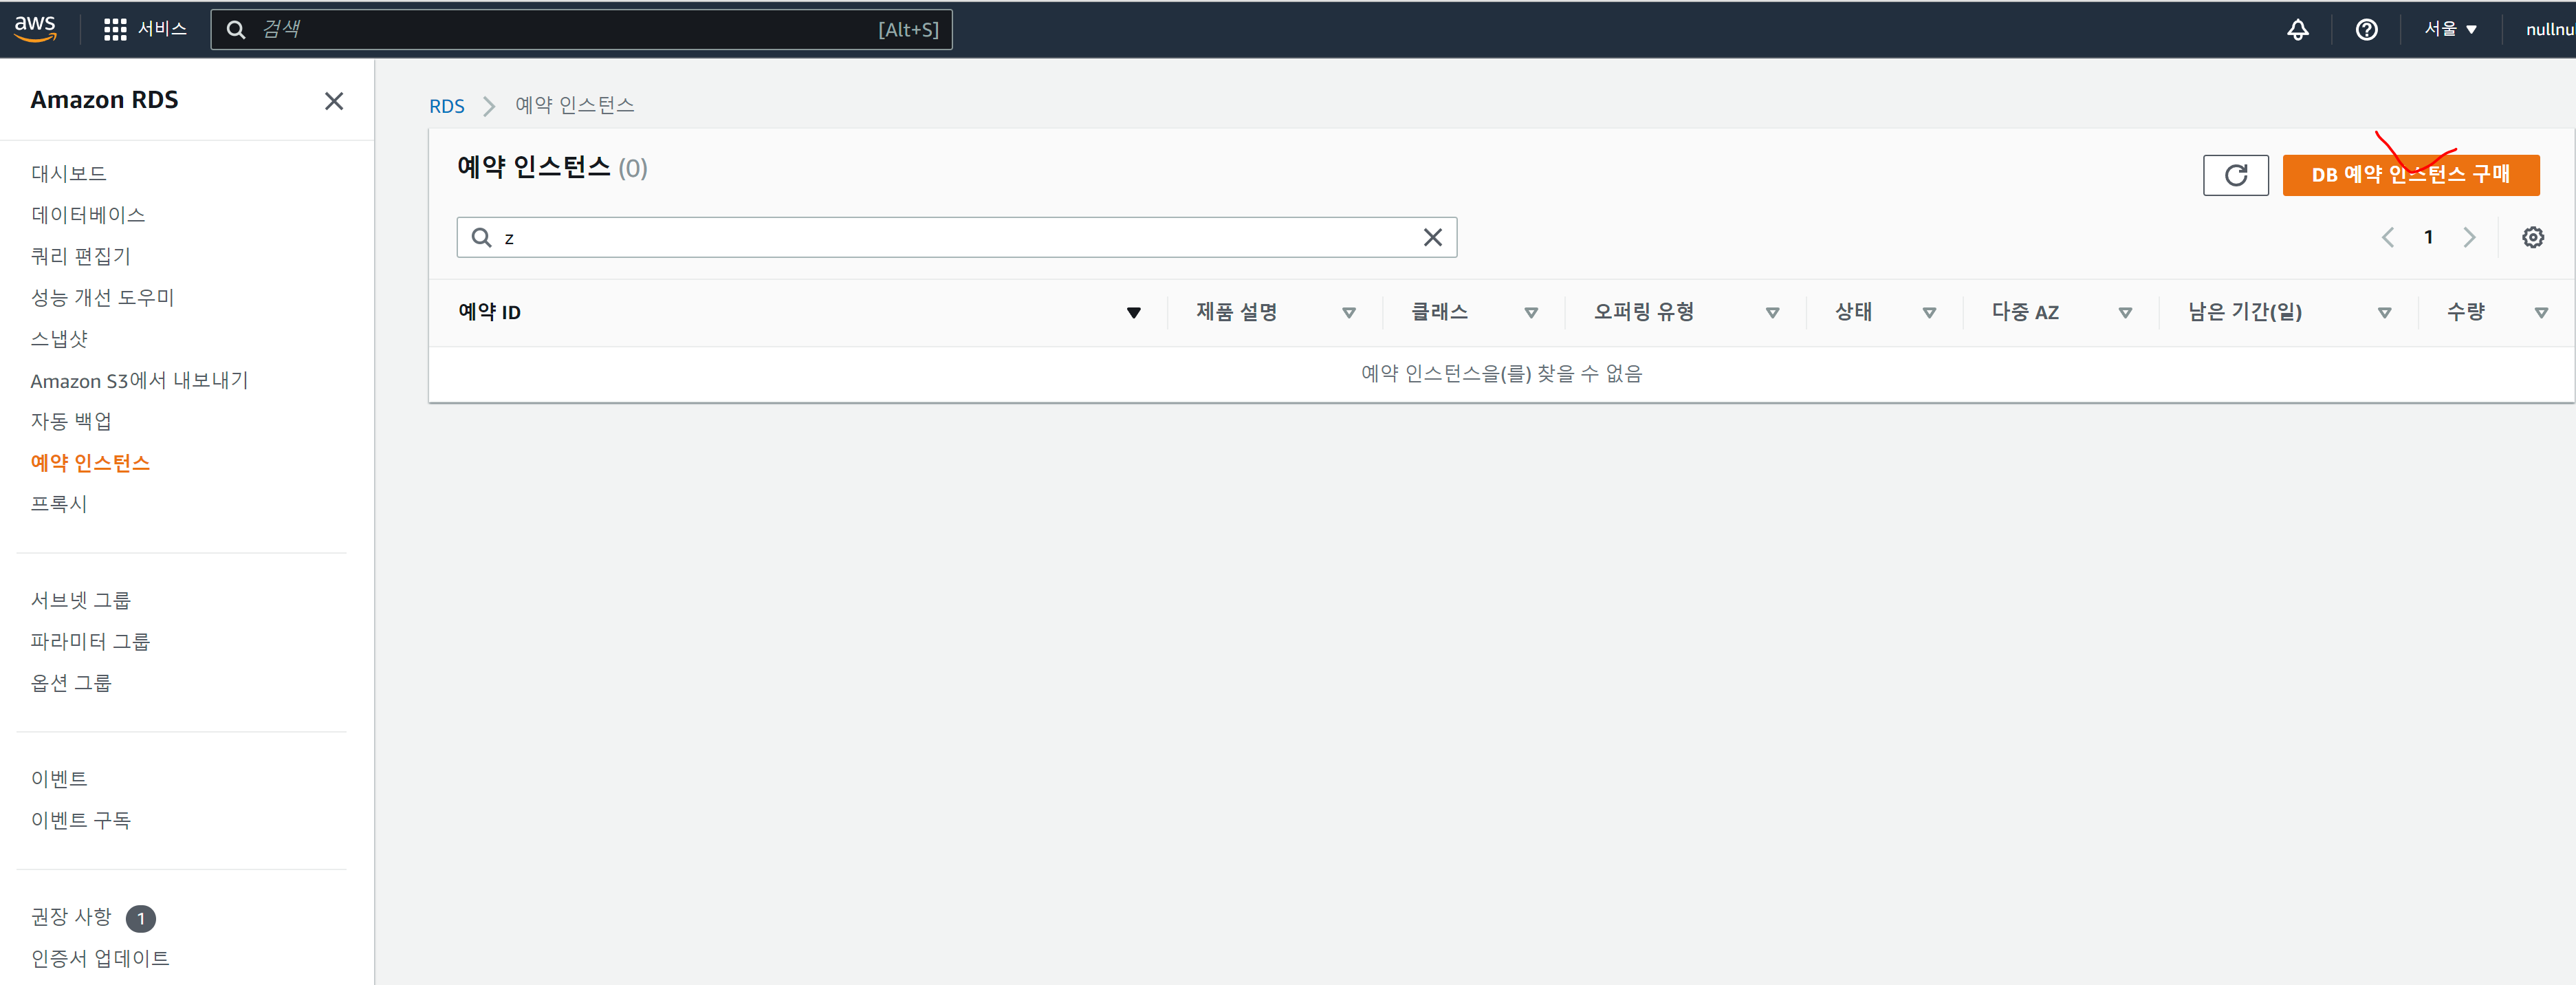This screenshot has width=2576, height=985.
Task: Sort by 남은 기간(일) column arrow
Action: pyautogui.click(x=2384, y=312)
